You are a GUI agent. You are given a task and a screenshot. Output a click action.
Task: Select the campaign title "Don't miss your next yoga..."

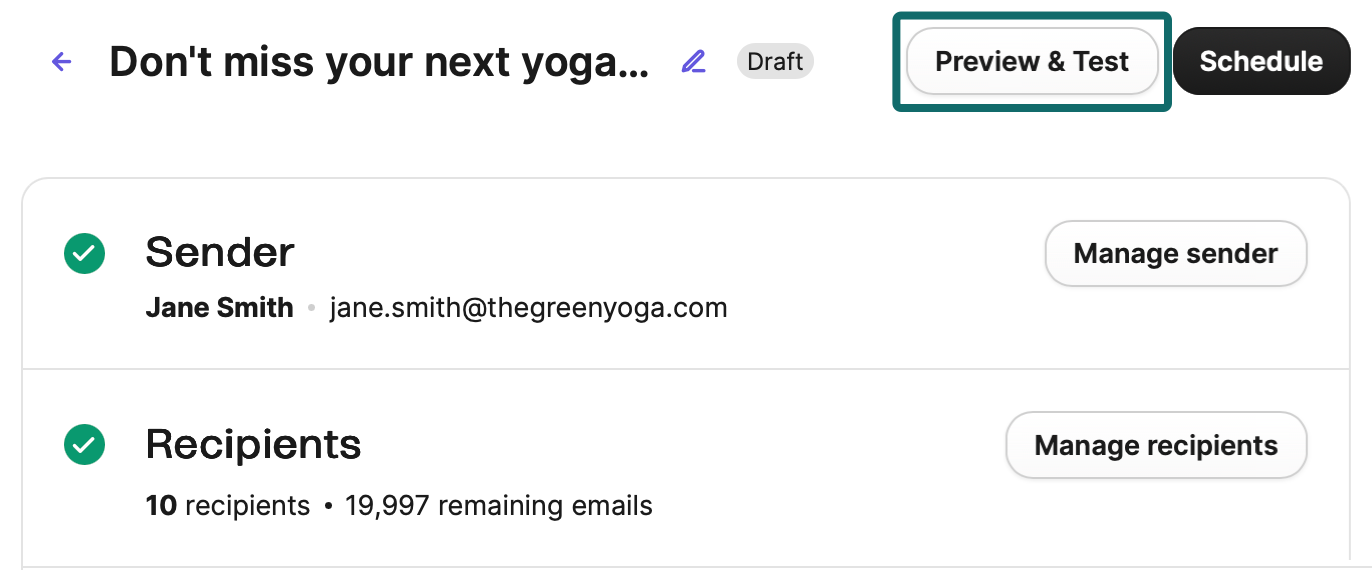[x=379, y=62]
